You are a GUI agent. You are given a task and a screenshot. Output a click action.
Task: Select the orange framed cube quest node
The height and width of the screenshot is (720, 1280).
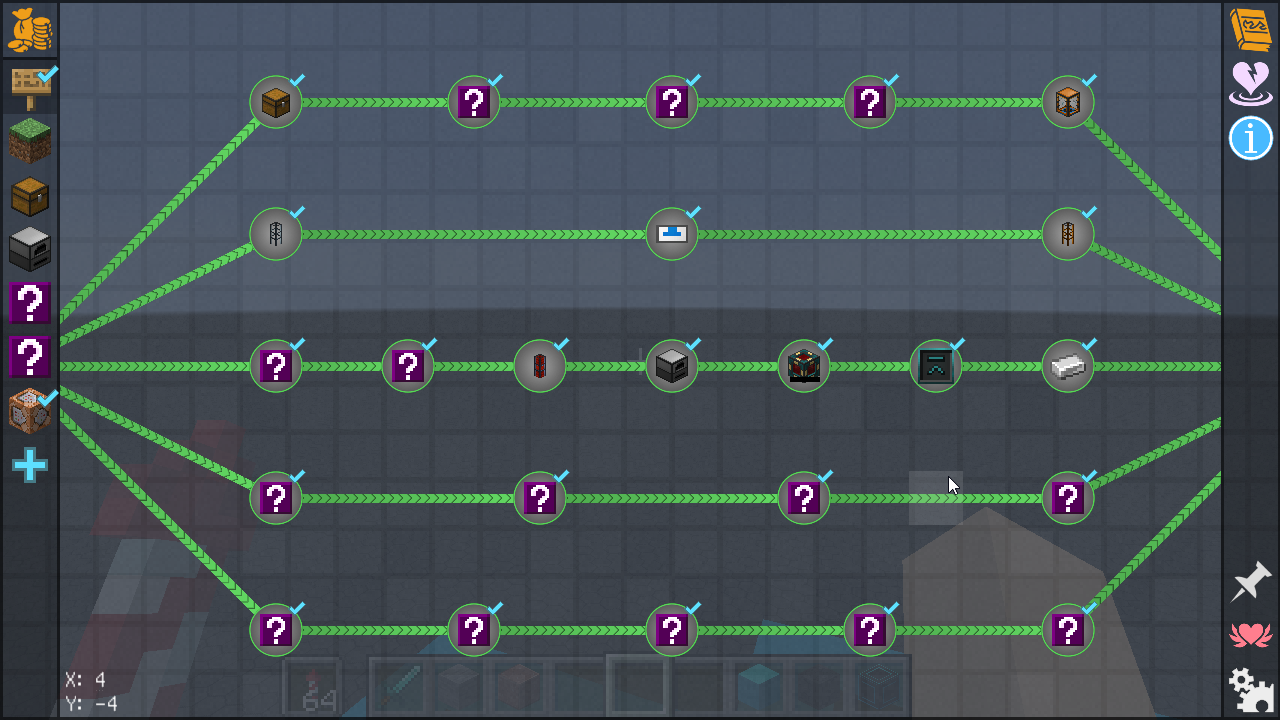pos(1068,102)
